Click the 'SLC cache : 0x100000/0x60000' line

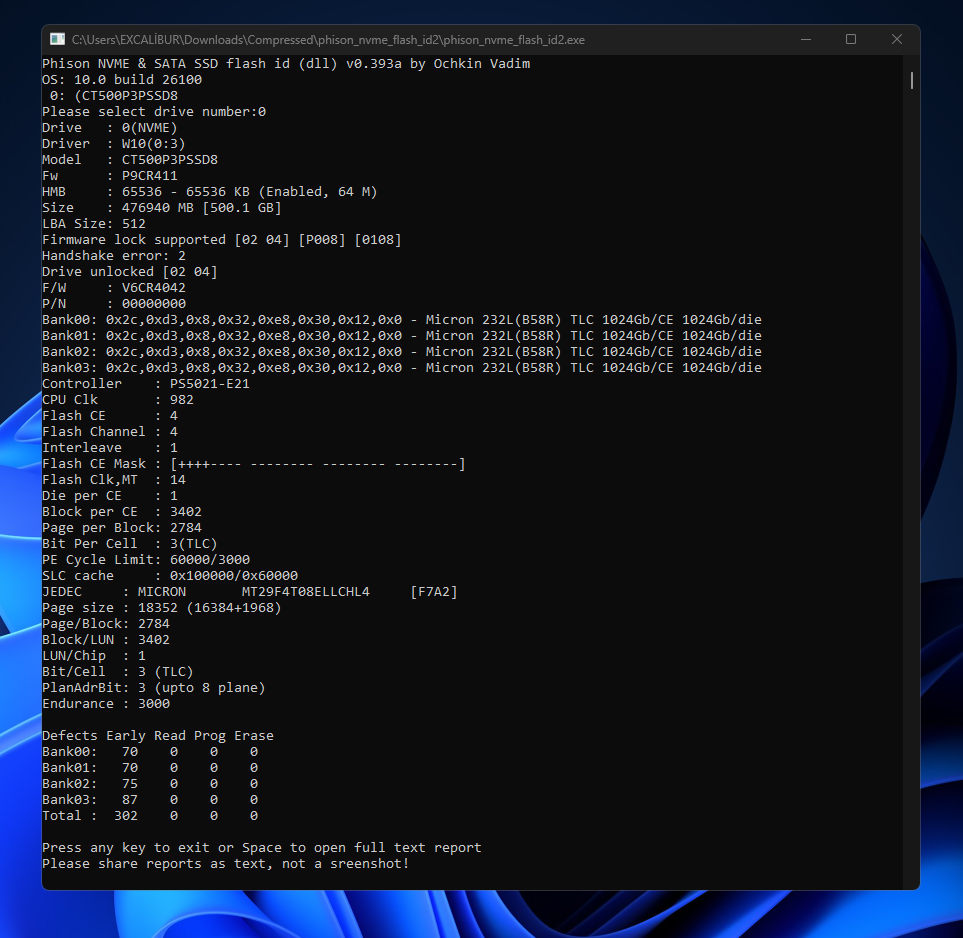click(x=170, y=575)
